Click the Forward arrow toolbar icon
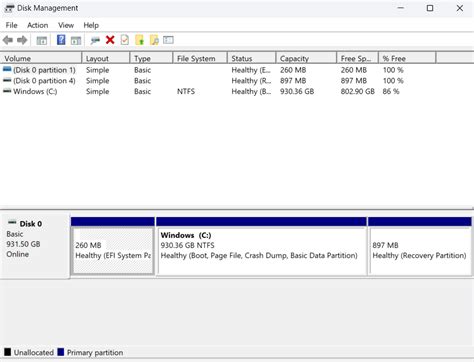 [22, 40]
